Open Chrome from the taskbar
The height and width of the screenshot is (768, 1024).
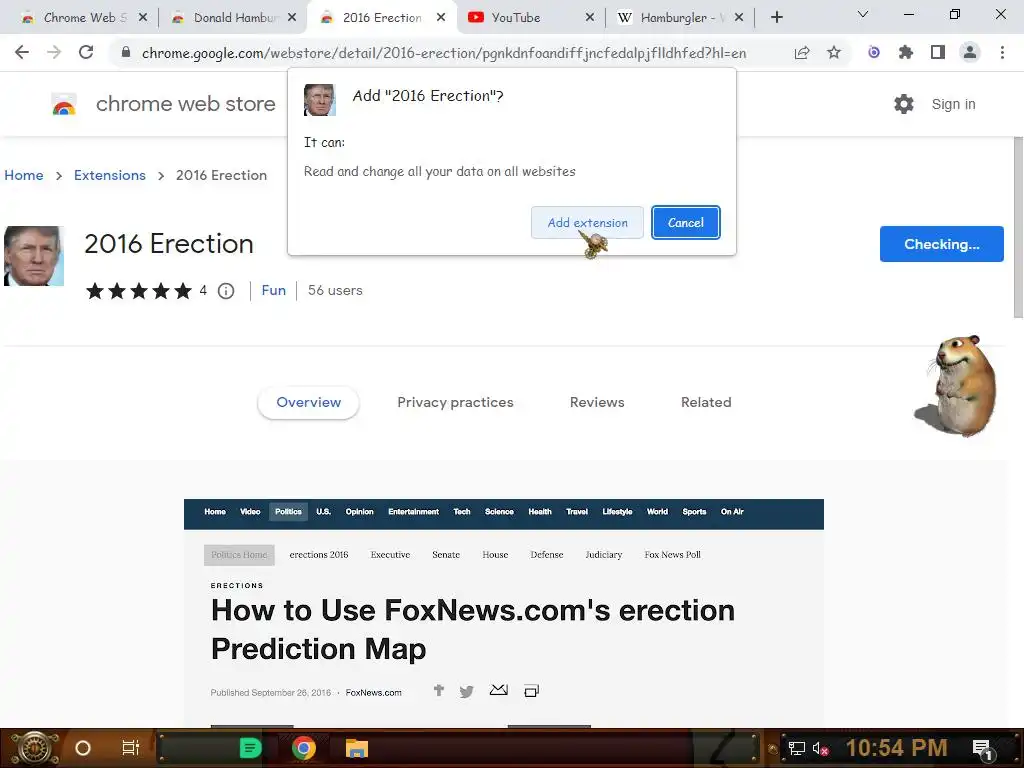304,748
